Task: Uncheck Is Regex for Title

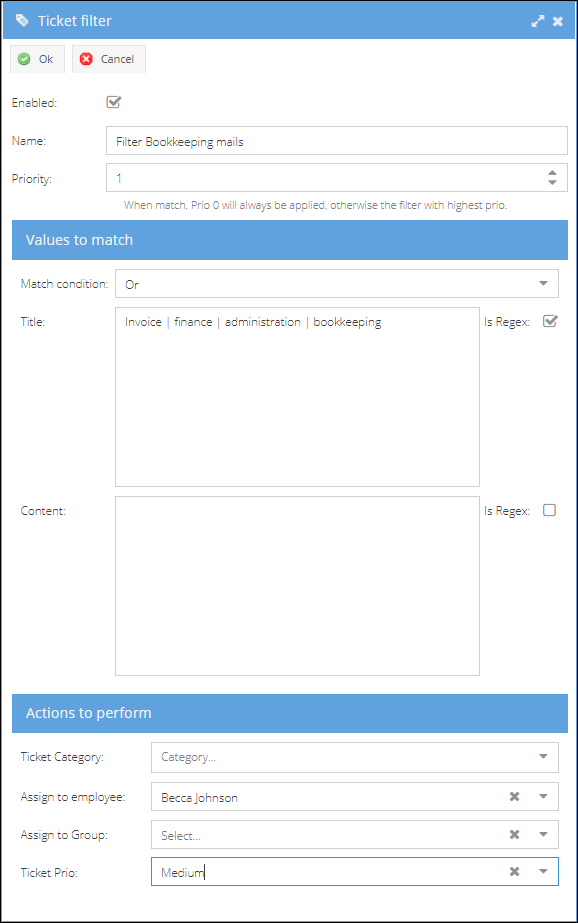Action: [550, 321]
